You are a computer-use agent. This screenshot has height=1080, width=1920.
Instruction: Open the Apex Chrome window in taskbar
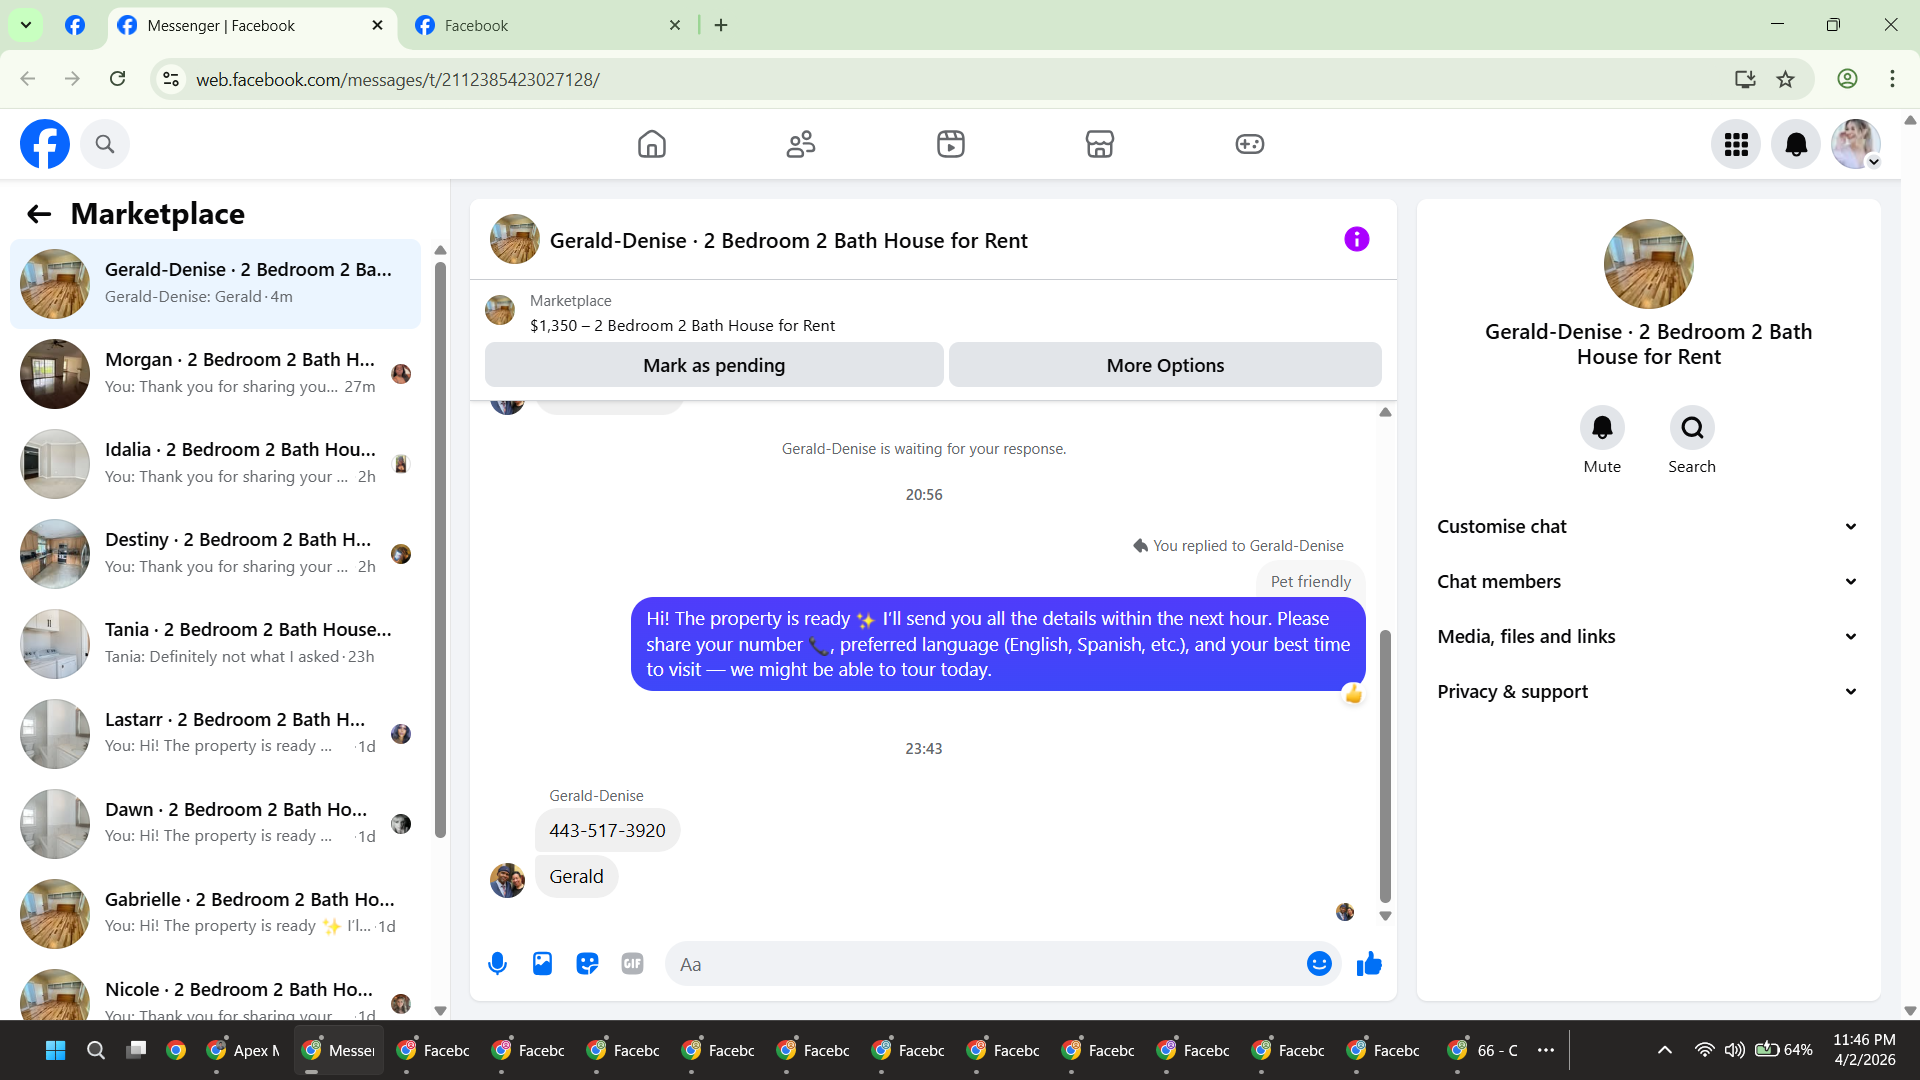[243, 1050]
